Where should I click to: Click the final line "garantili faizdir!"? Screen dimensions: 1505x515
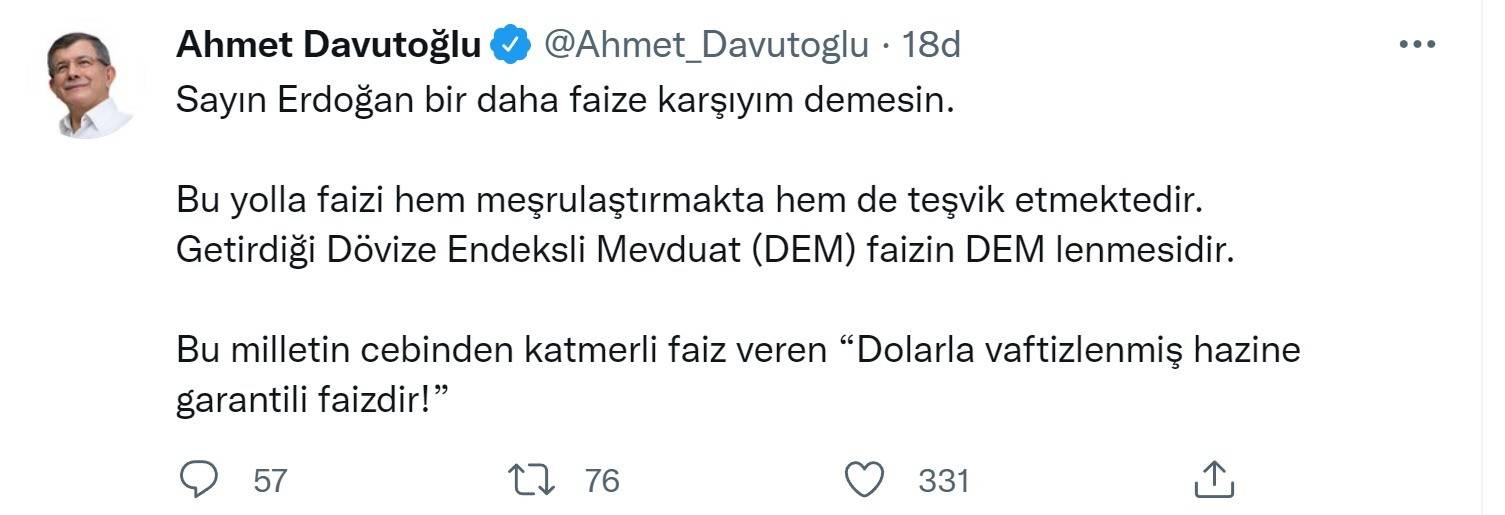[x=310, y=400]
